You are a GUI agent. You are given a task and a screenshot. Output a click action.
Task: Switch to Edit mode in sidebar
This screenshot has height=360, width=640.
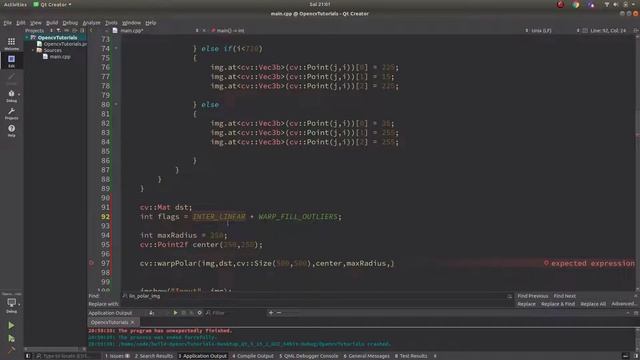pyautogui.click(x=11, y=61)
